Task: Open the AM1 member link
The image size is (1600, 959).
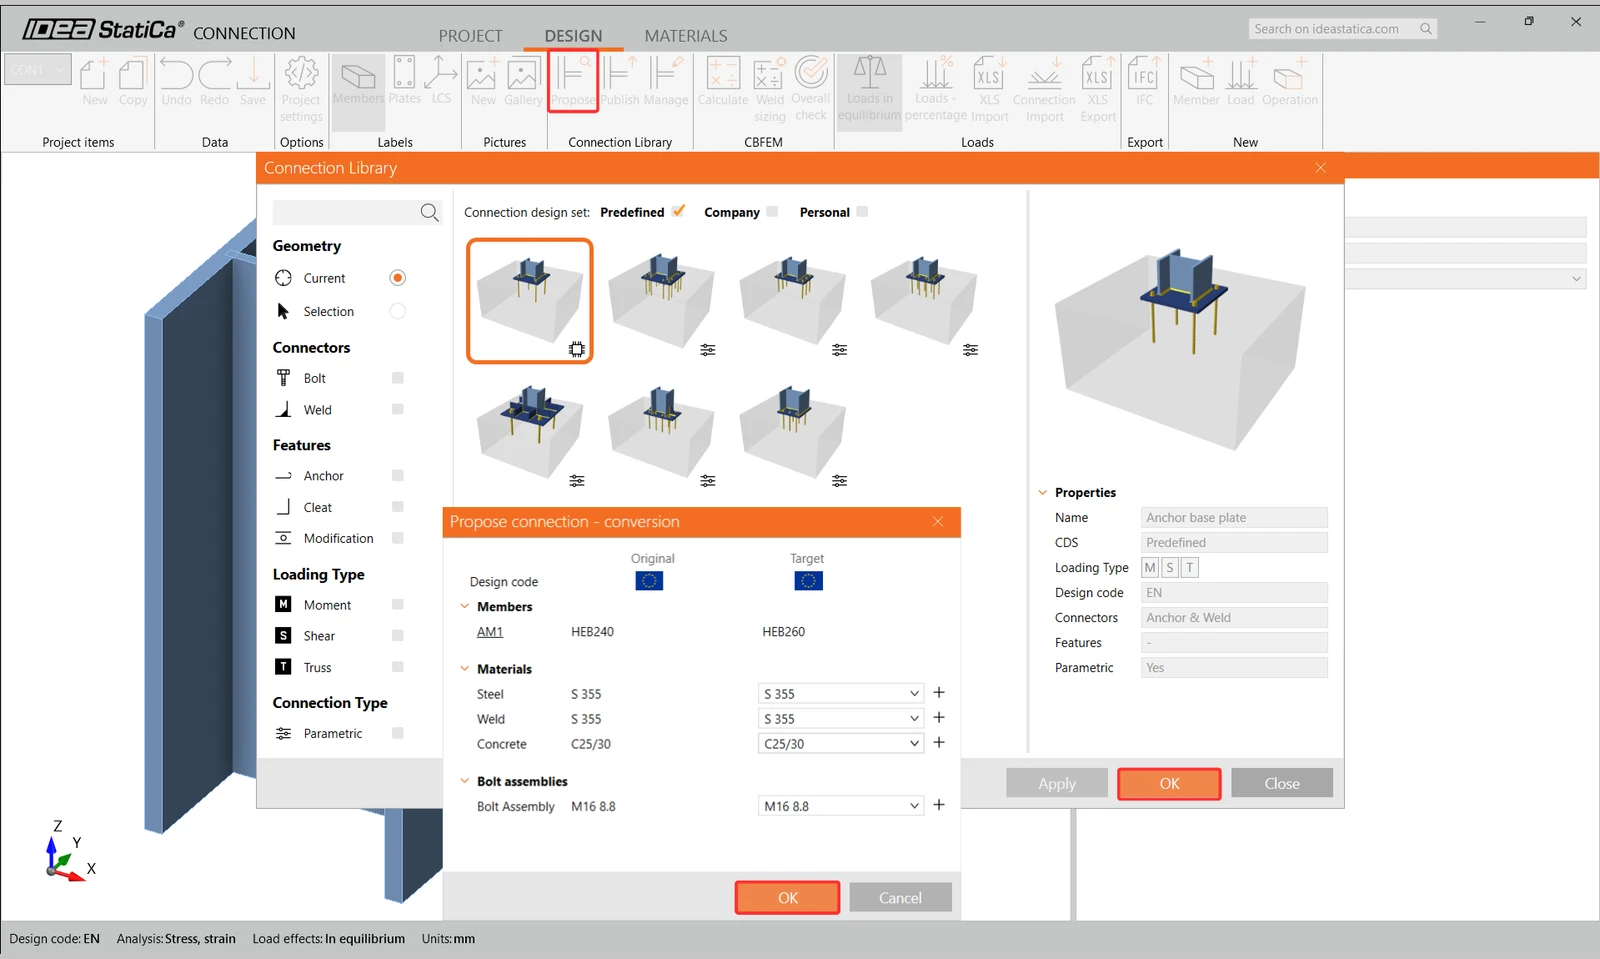Action: (490, 632)
